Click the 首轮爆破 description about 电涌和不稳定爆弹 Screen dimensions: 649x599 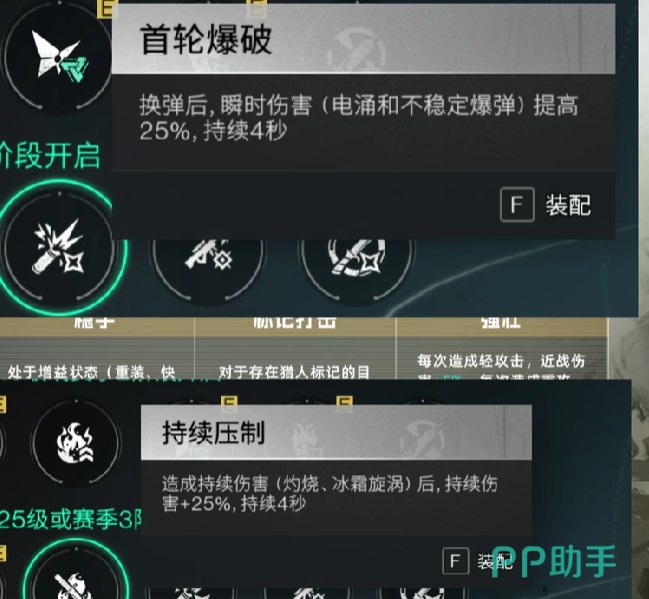pyautogui.click(x=358, y=118)
